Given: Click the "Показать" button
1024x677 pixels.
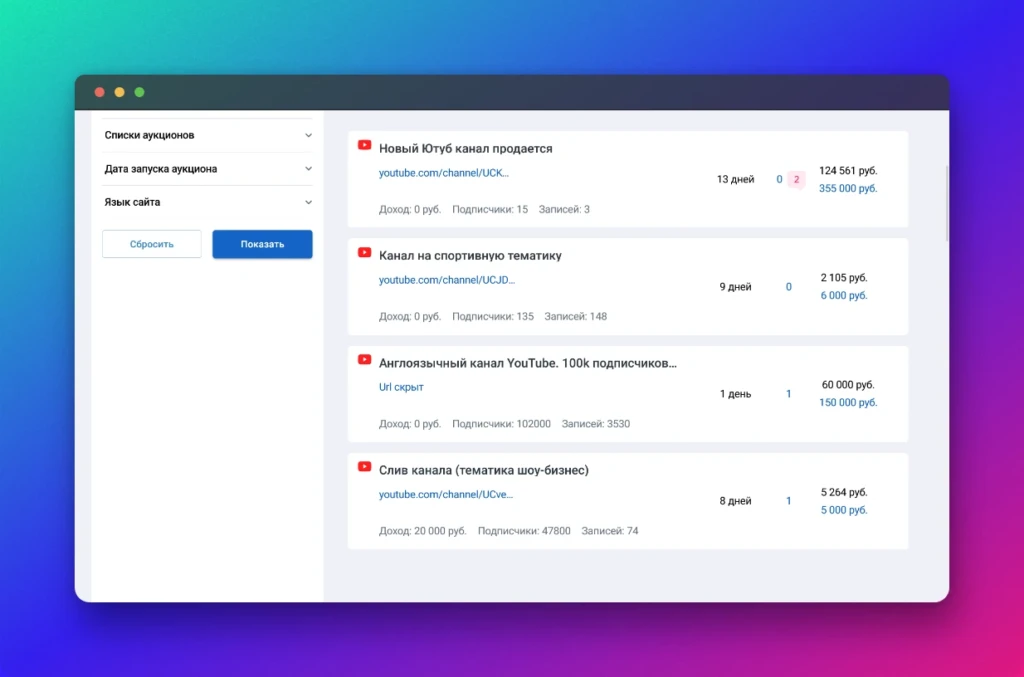Looking at the screenshot, I should point(262,244).
